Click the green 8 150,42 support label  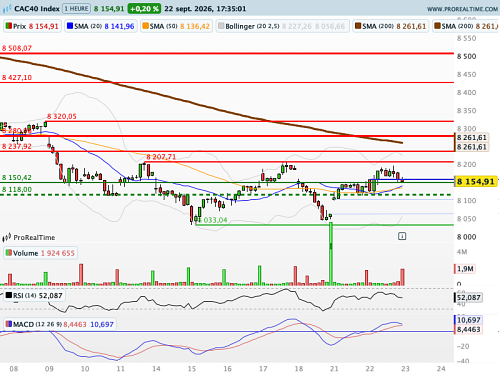tap(17, 178)
